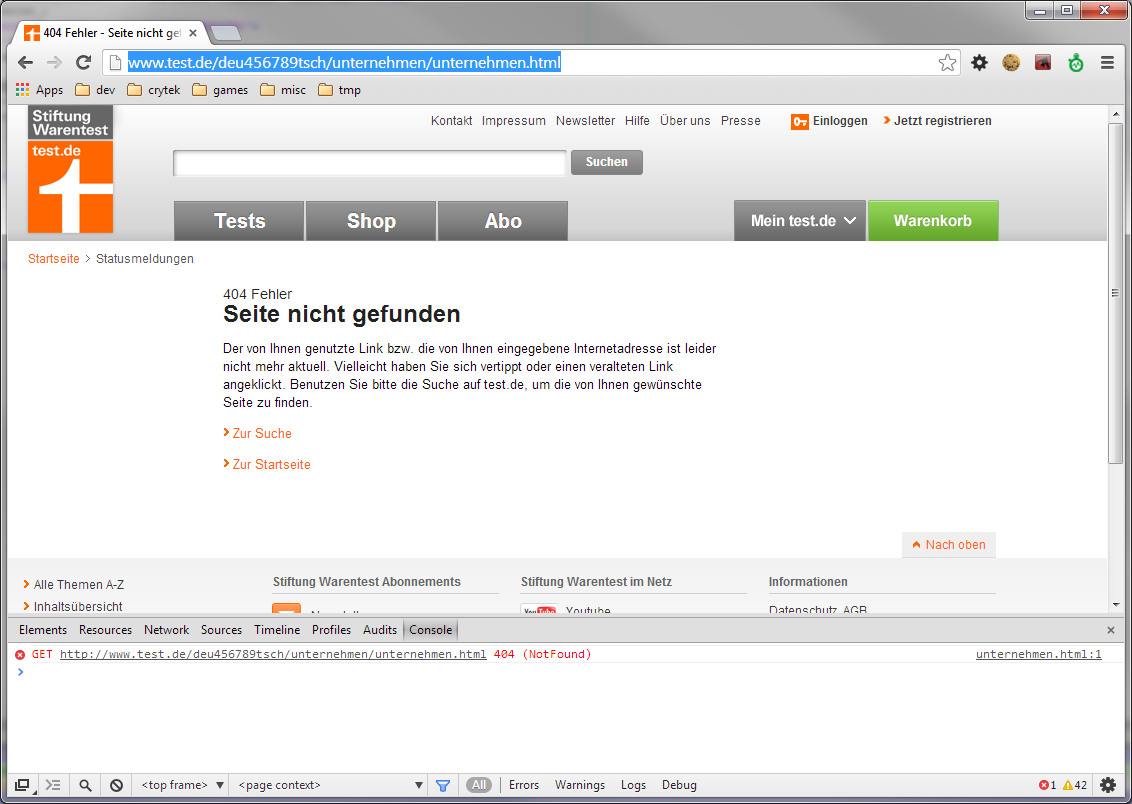
Task: Toggle the console filter funnel icon
Action: (x=443, y=786)
